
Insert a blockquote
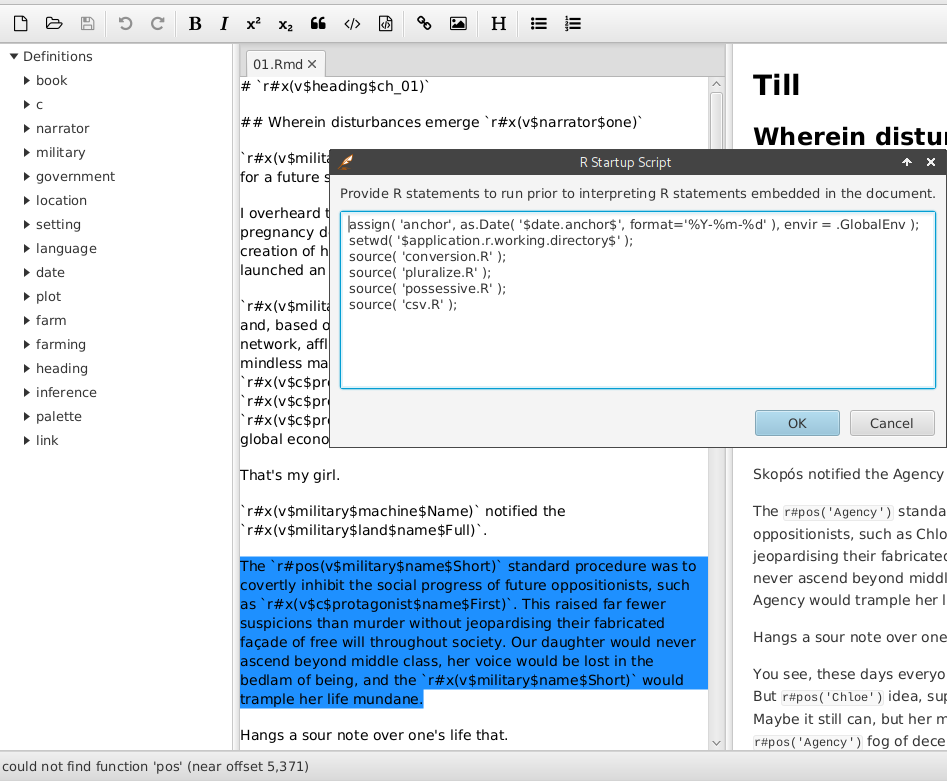point(318,23)
